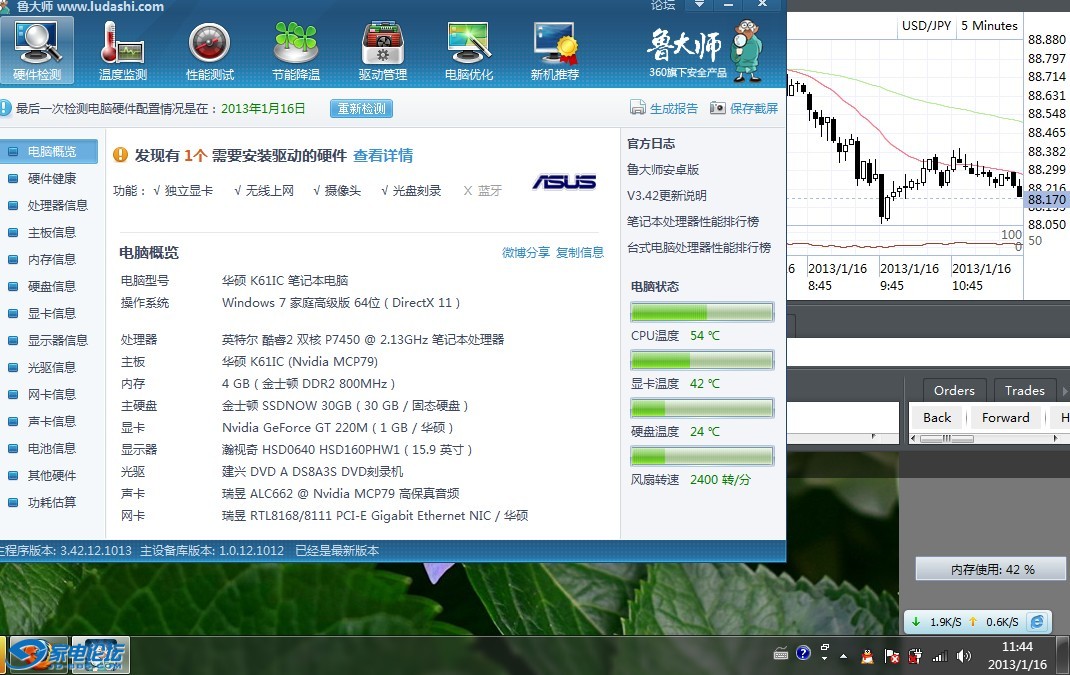
Task: Open the 5 Minutes timeframe dropdown
Action: (989, 25)
